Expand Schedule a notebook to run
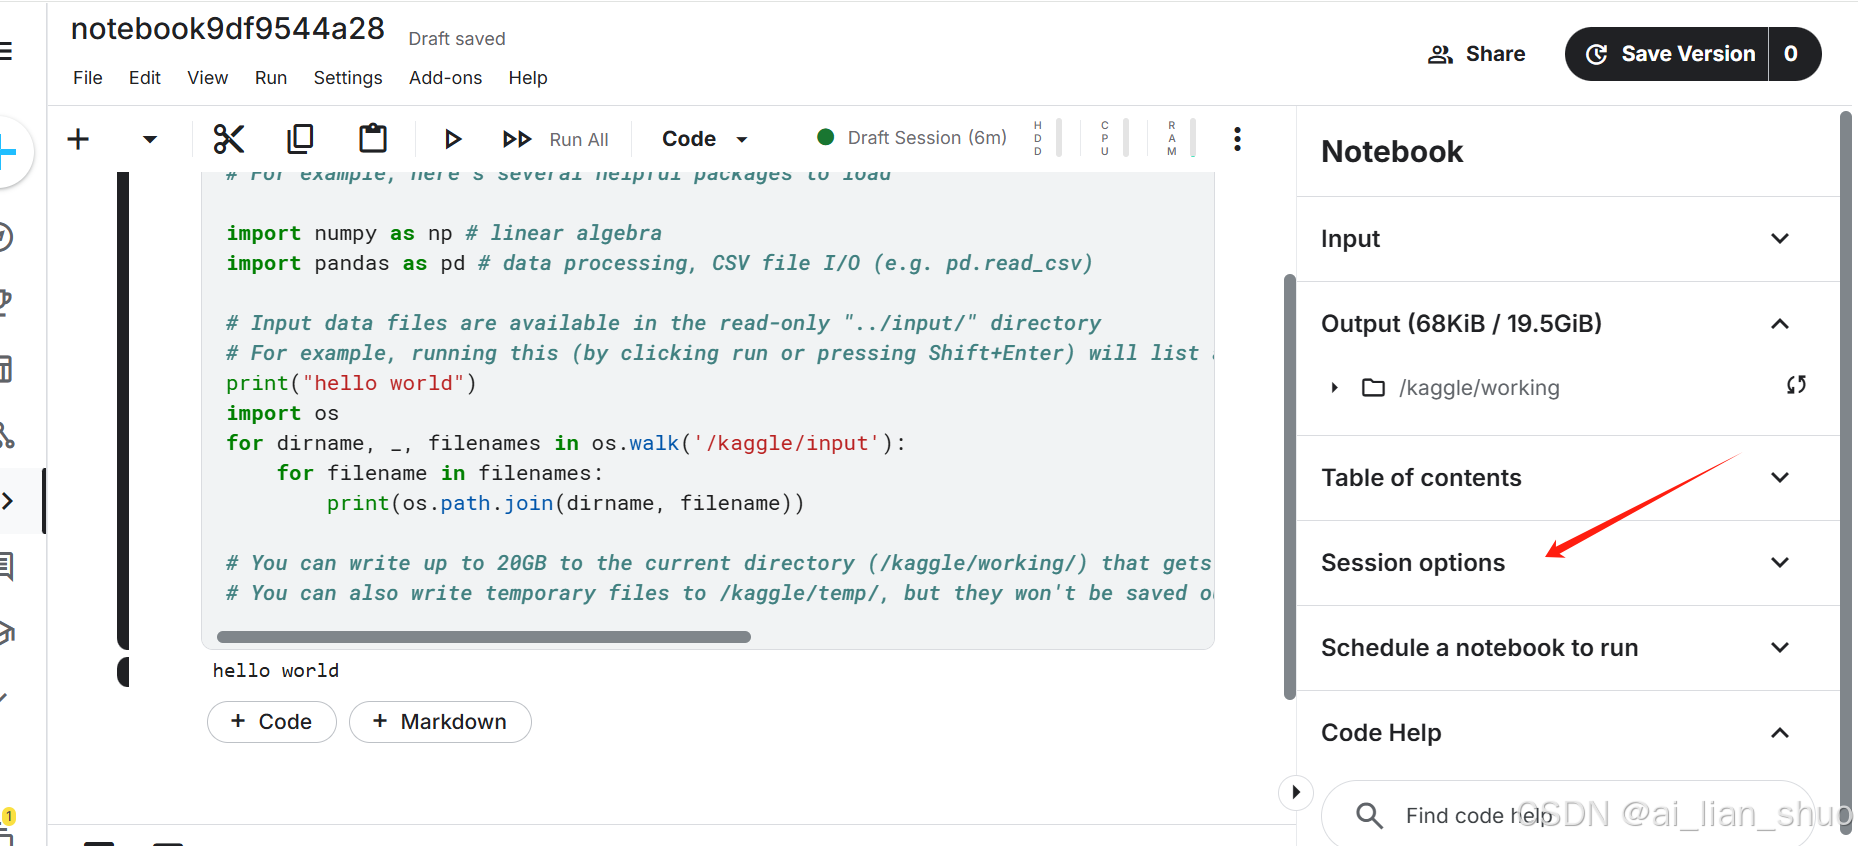Screen dimensions: 1858x846 (x=1567, y=648)
